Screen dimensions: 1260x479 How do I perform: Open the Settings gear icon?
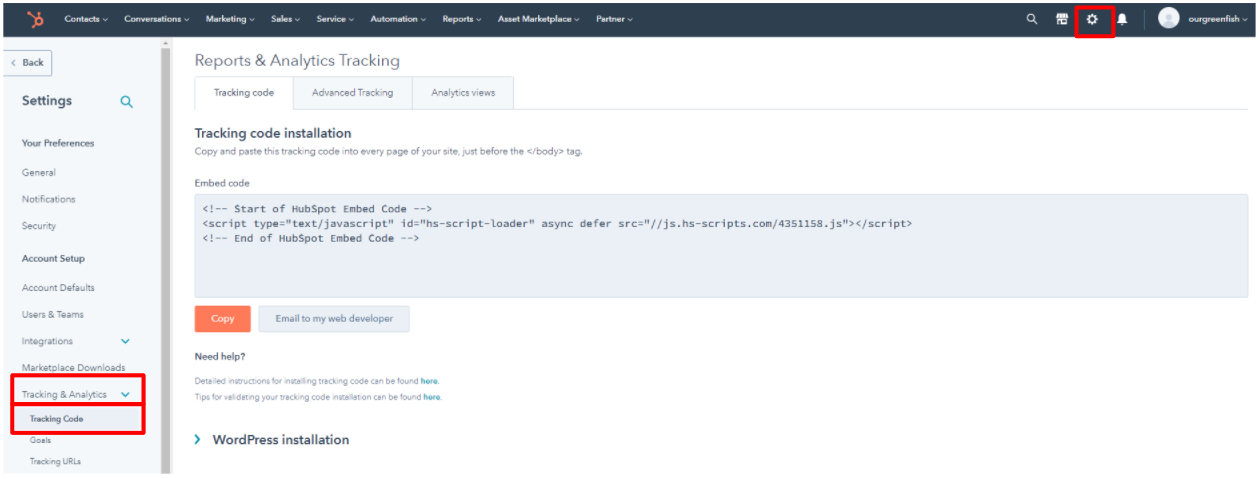pyautogui.click(x=1092, y=19)
